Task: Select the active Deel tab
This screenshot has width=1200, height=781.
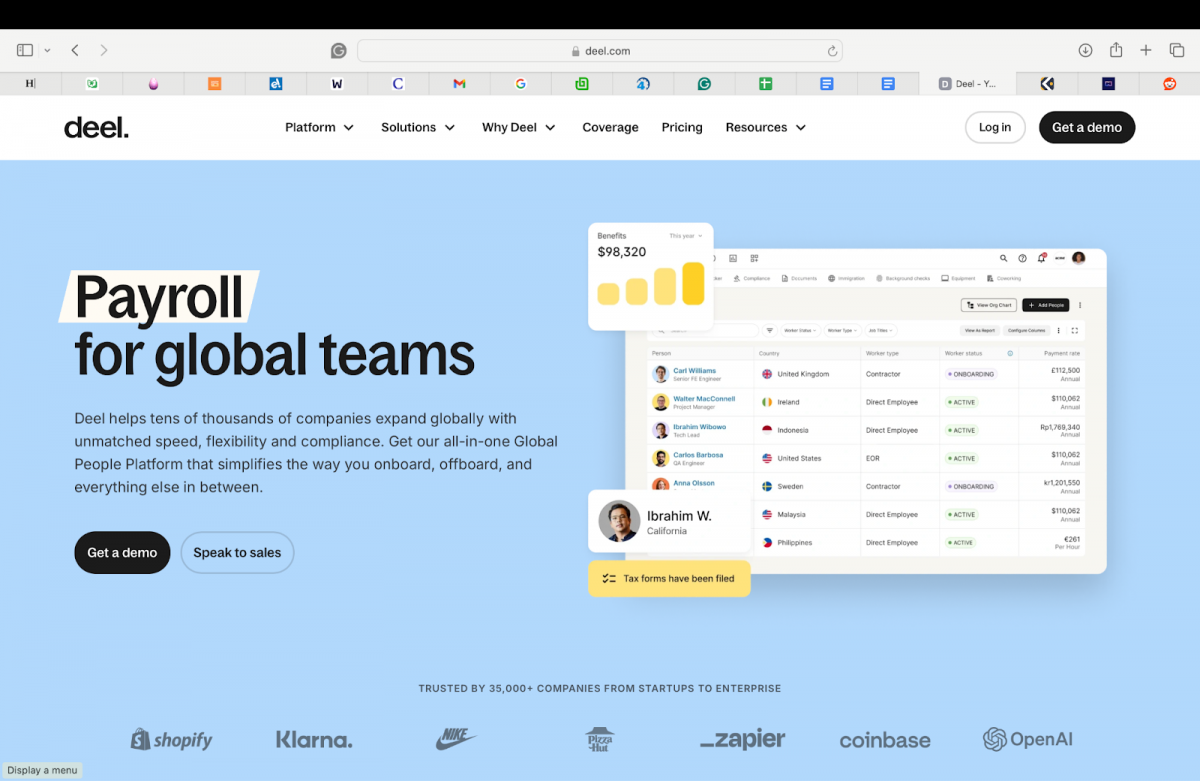Action: [968, 84]
